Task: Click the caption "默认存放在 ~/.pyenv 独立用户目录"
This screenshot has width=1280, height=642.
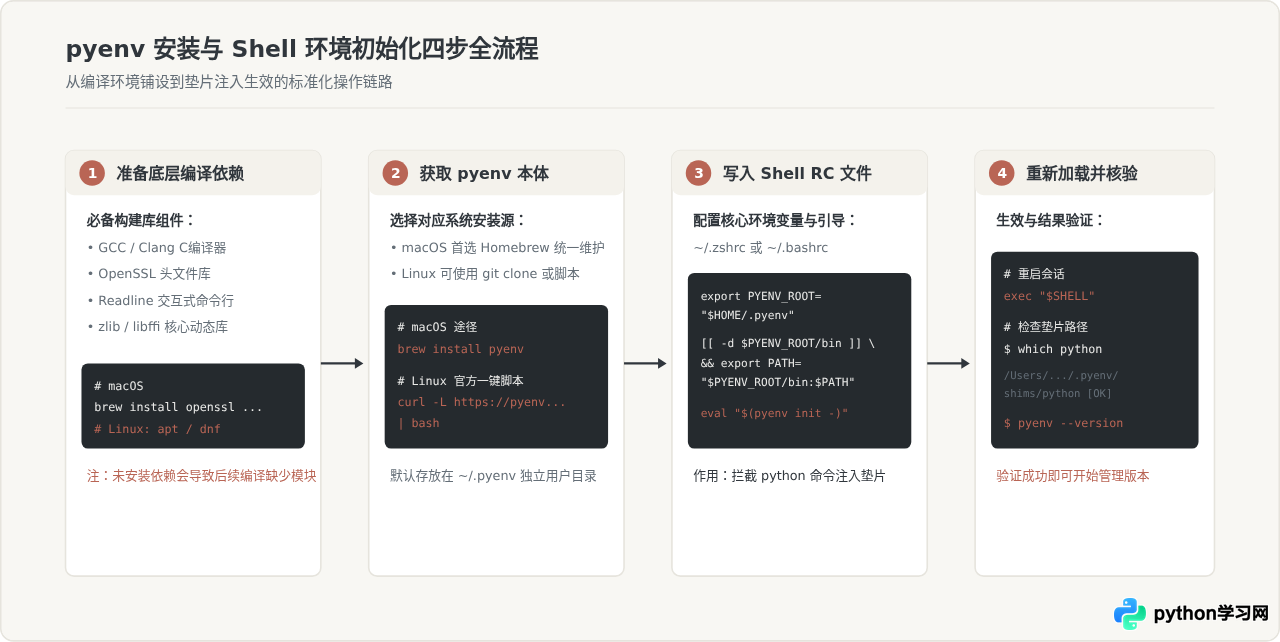Action: pyautogui.click(x=493, y=476)
